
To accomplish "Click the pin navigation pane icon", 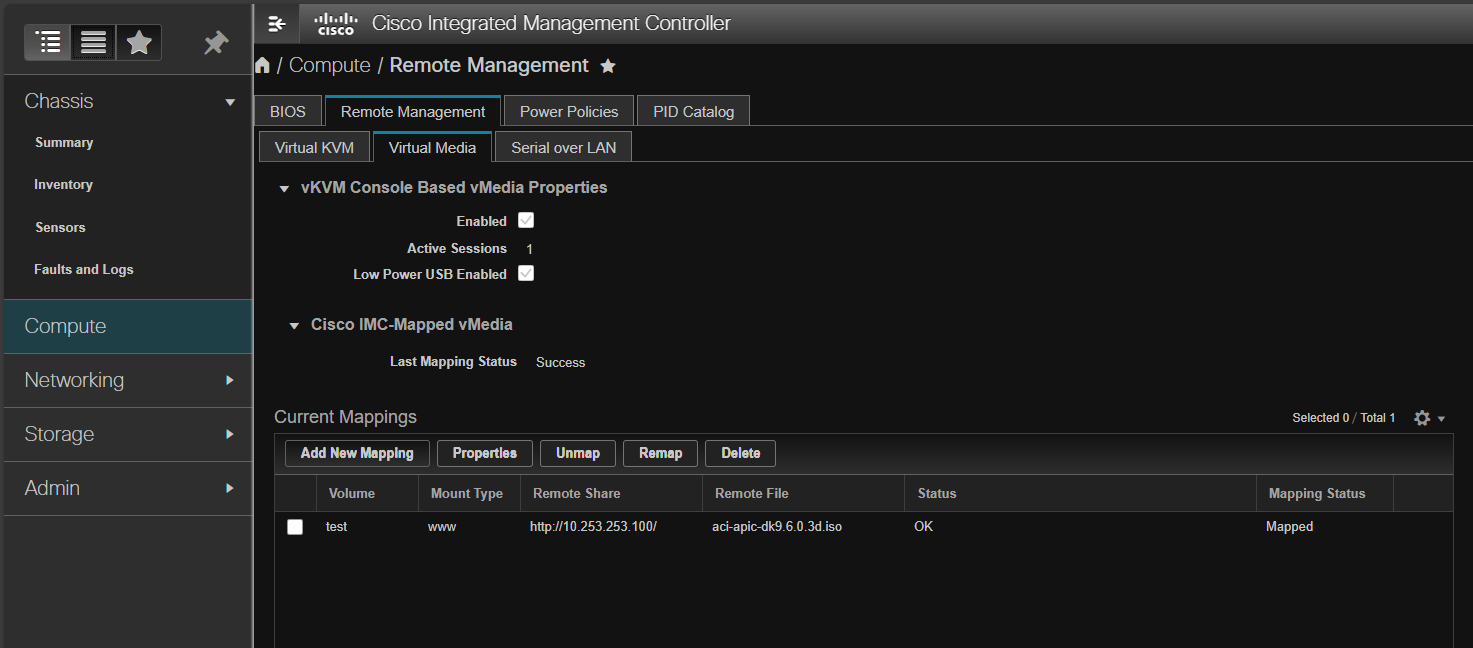I will tap(215, 42).
